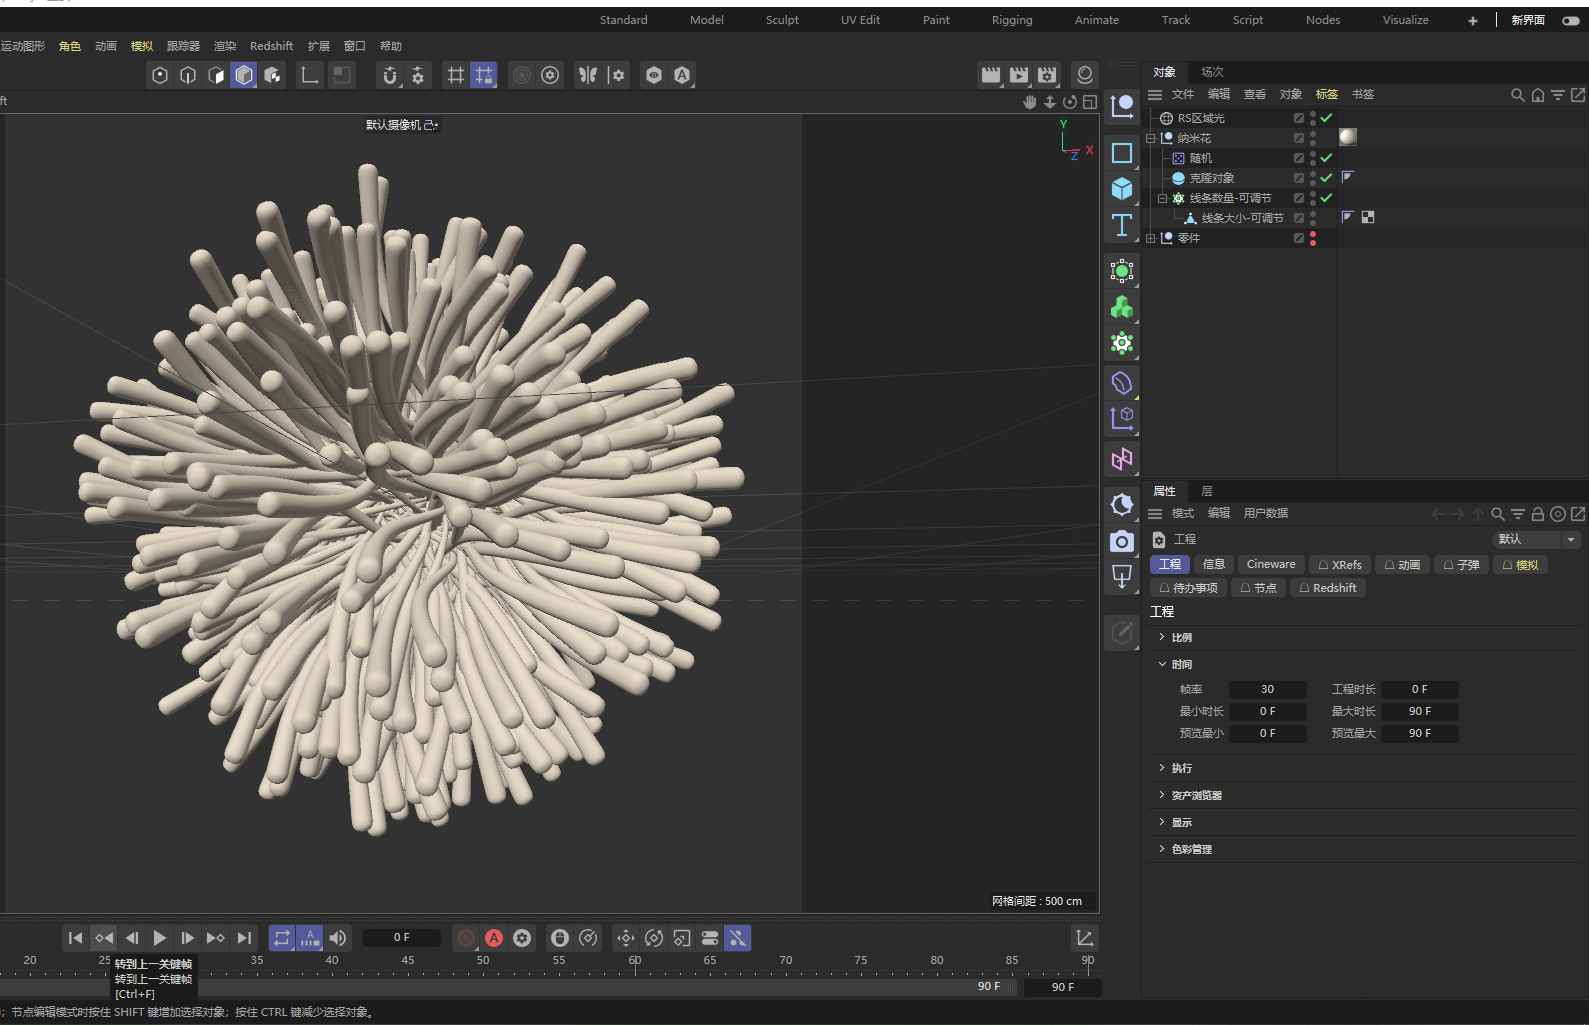This screenshot has height=1025, width=1589.
Task: Toggle visibility dots of 纳米花
Action: coord(1313,138)
